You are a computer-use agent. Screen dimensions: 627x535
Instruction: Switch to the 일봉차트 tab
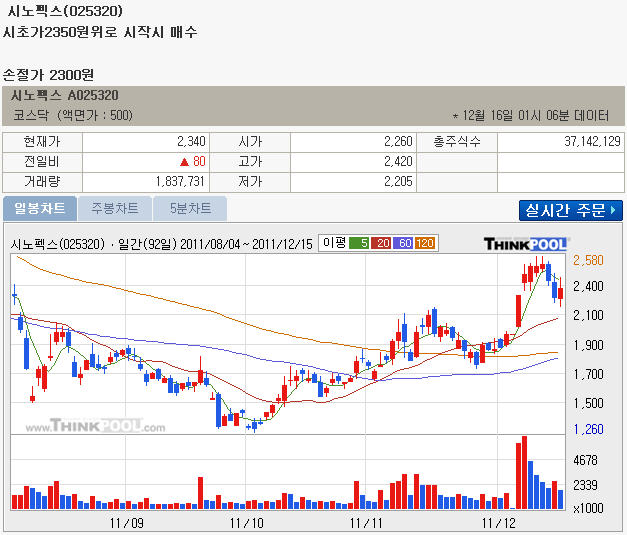(x=40, y=208)
